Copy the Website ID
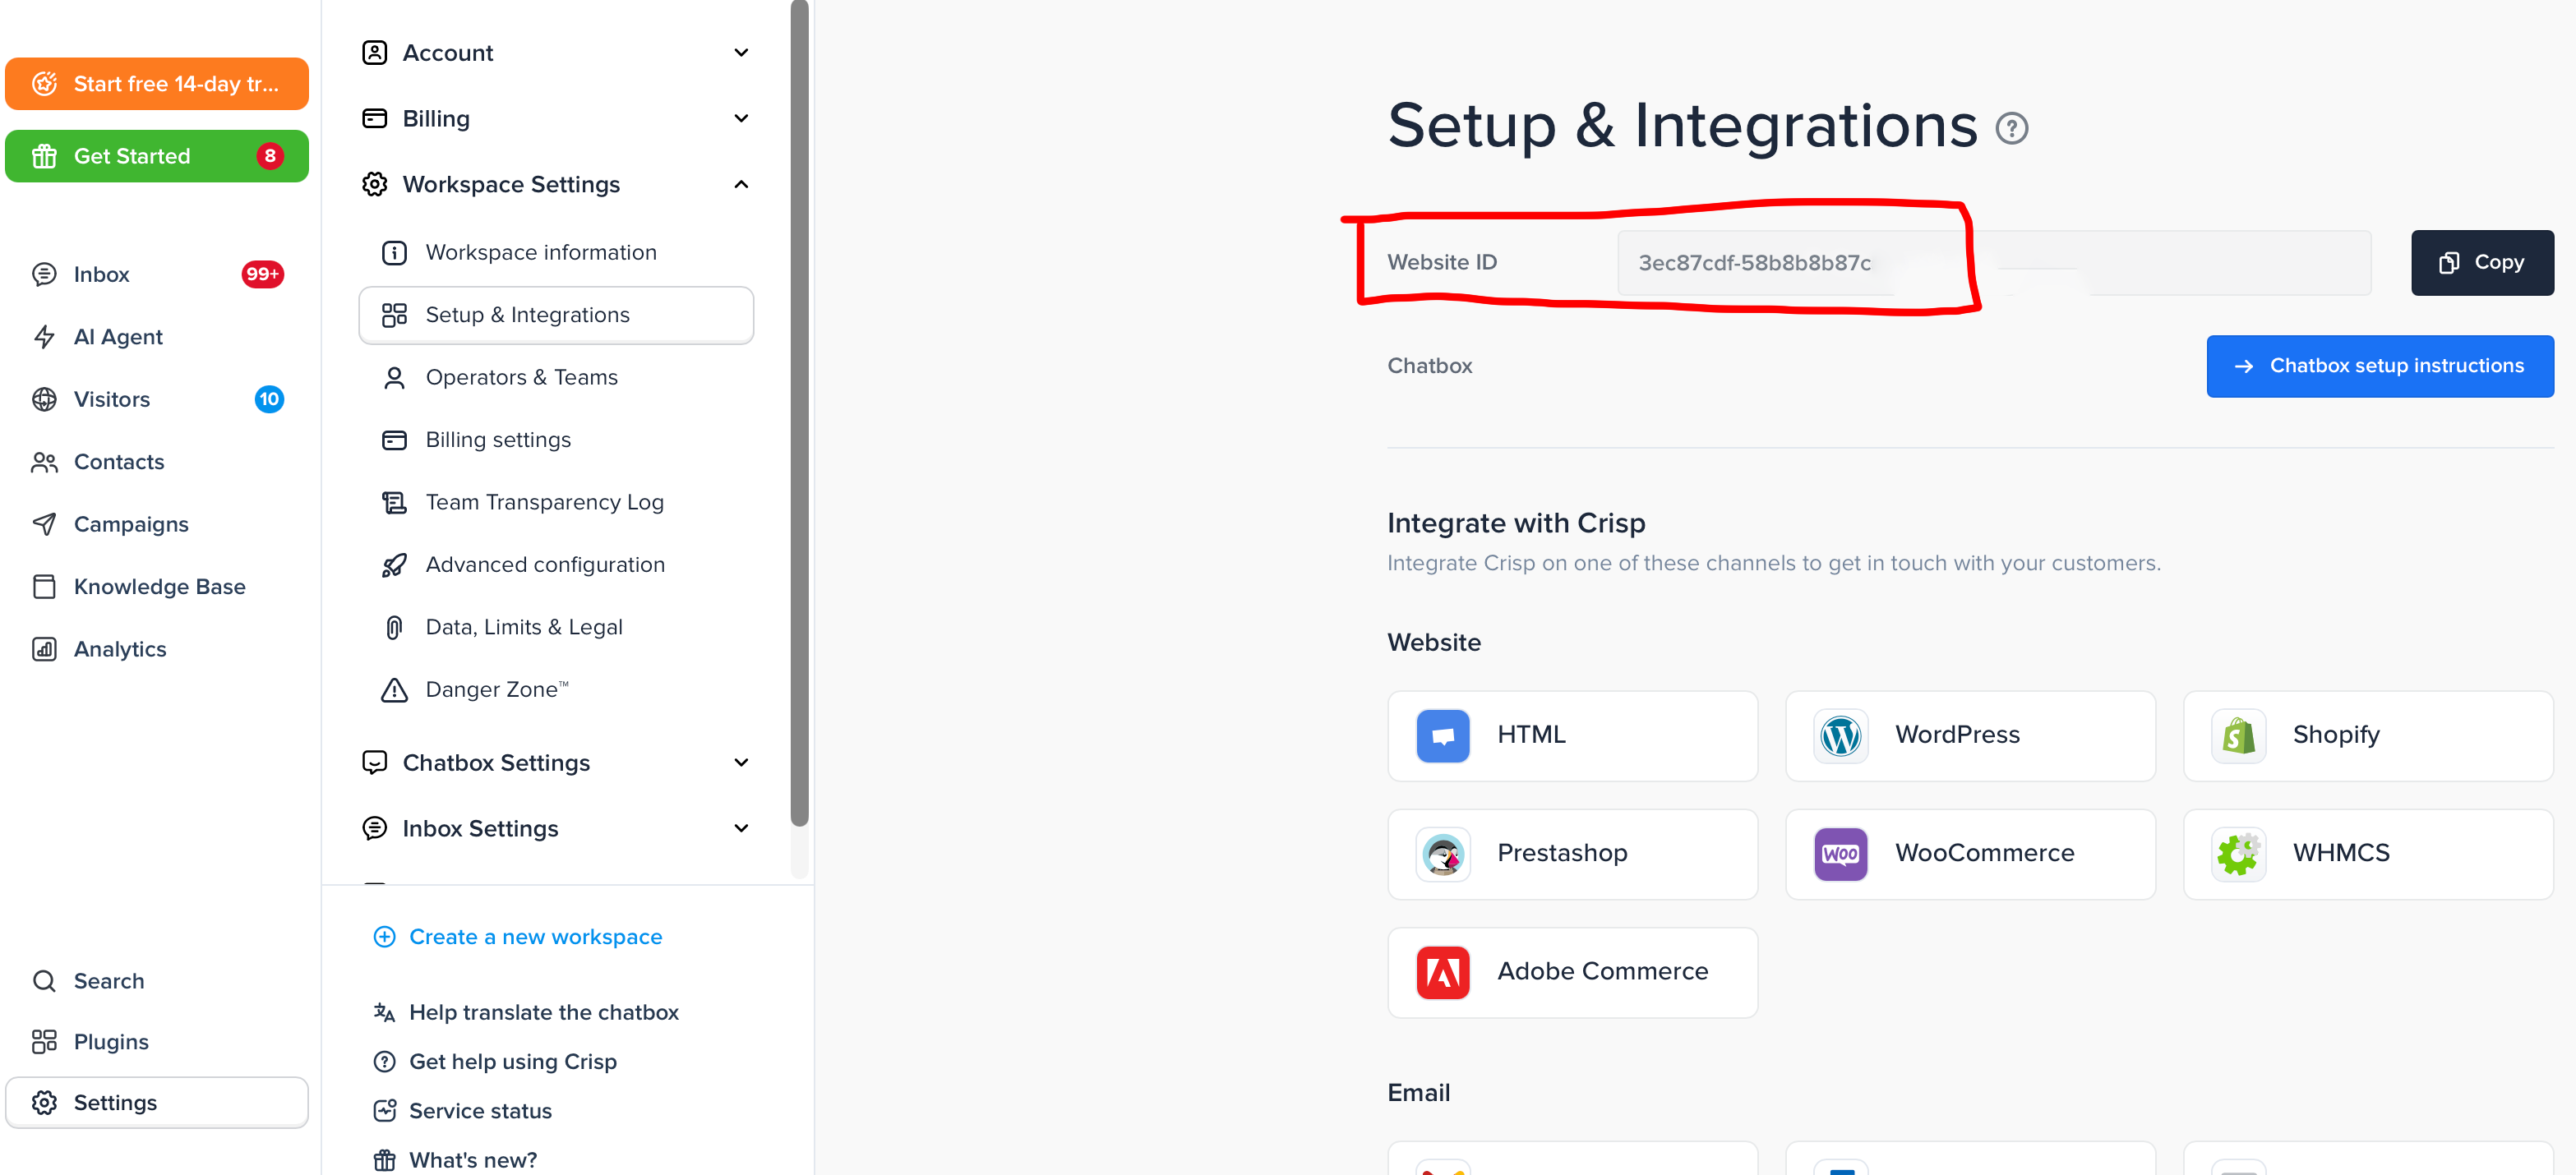This screenshot has width=2576, height=1175. (x=2482, y=263)
